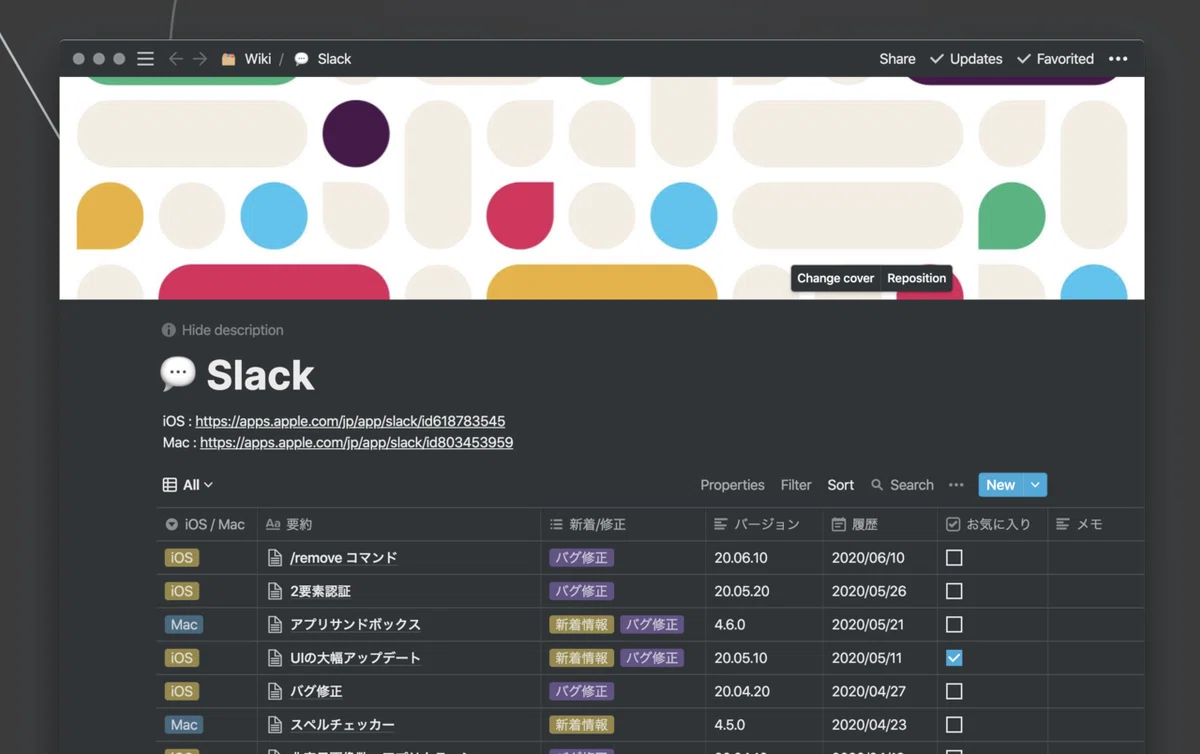Open the iOS / Mac column header menu

click(207, 524)
